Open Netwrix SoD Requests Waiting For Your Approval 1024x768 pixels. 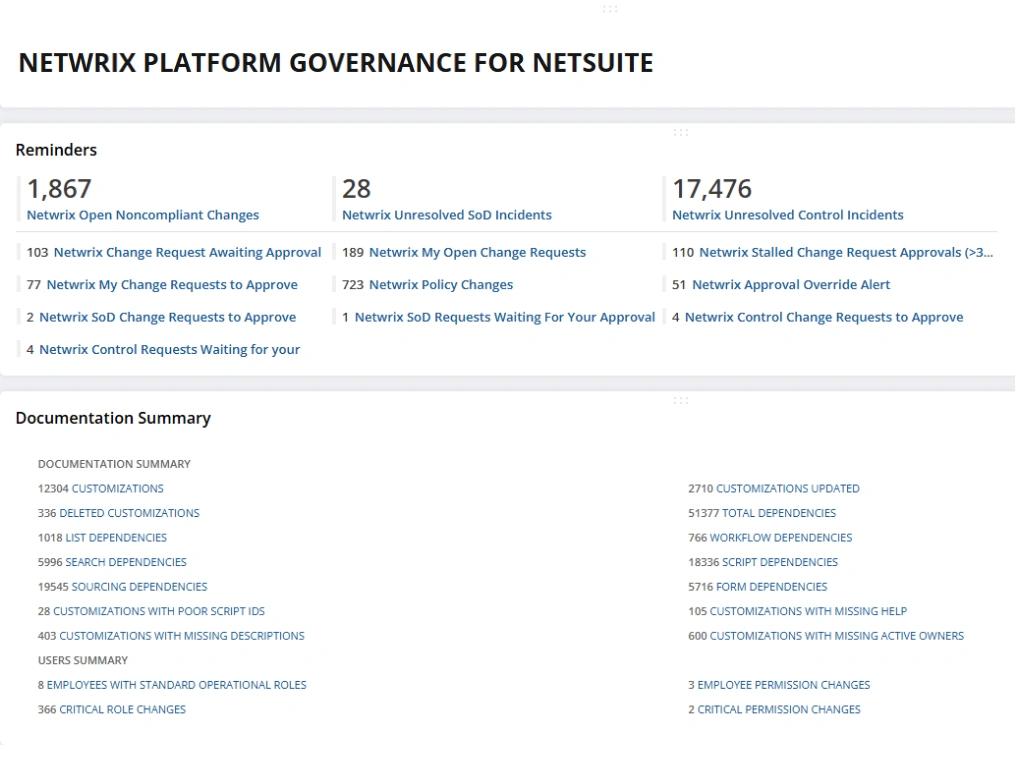pyautogui.click(x=505, y=317)
